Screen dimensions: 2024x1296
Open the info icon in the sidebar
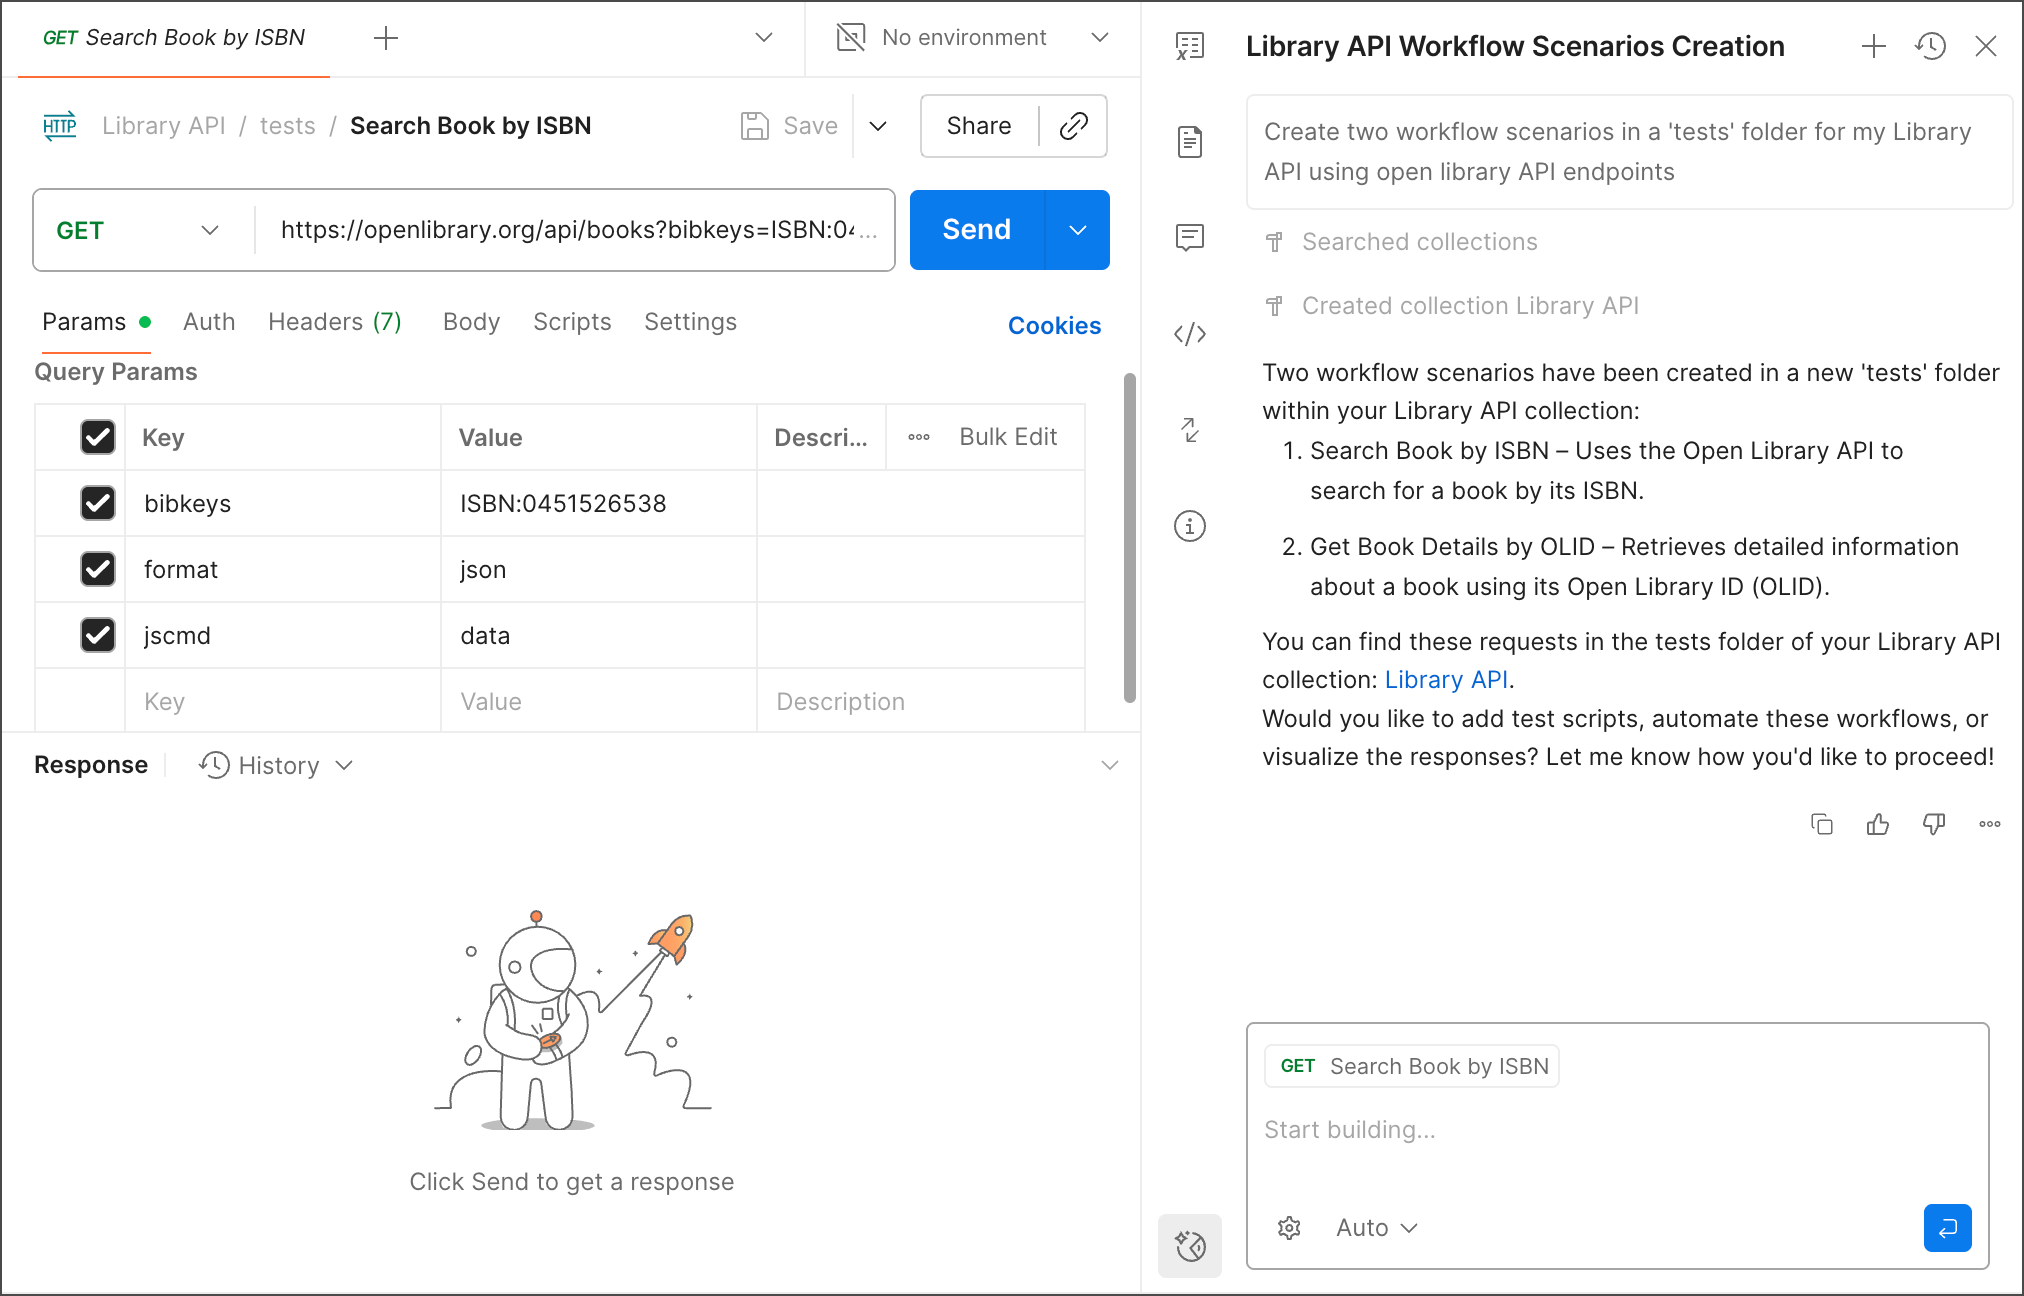pyautogui.click(x=1189, y=526)
